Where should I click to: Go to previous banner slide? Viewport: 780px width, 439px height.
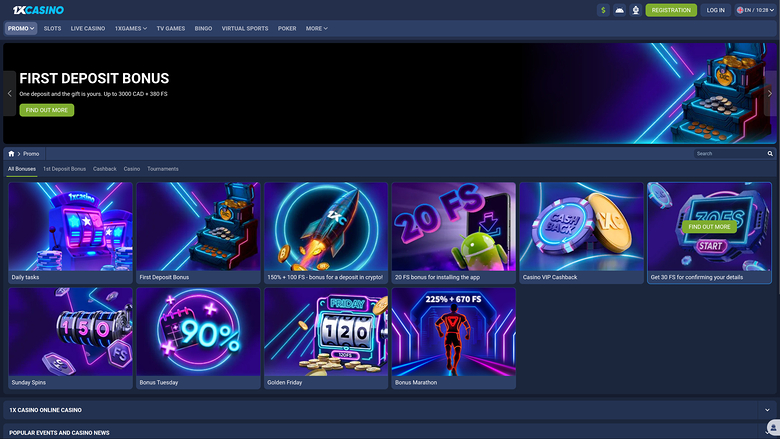click(x=9, y=93)
